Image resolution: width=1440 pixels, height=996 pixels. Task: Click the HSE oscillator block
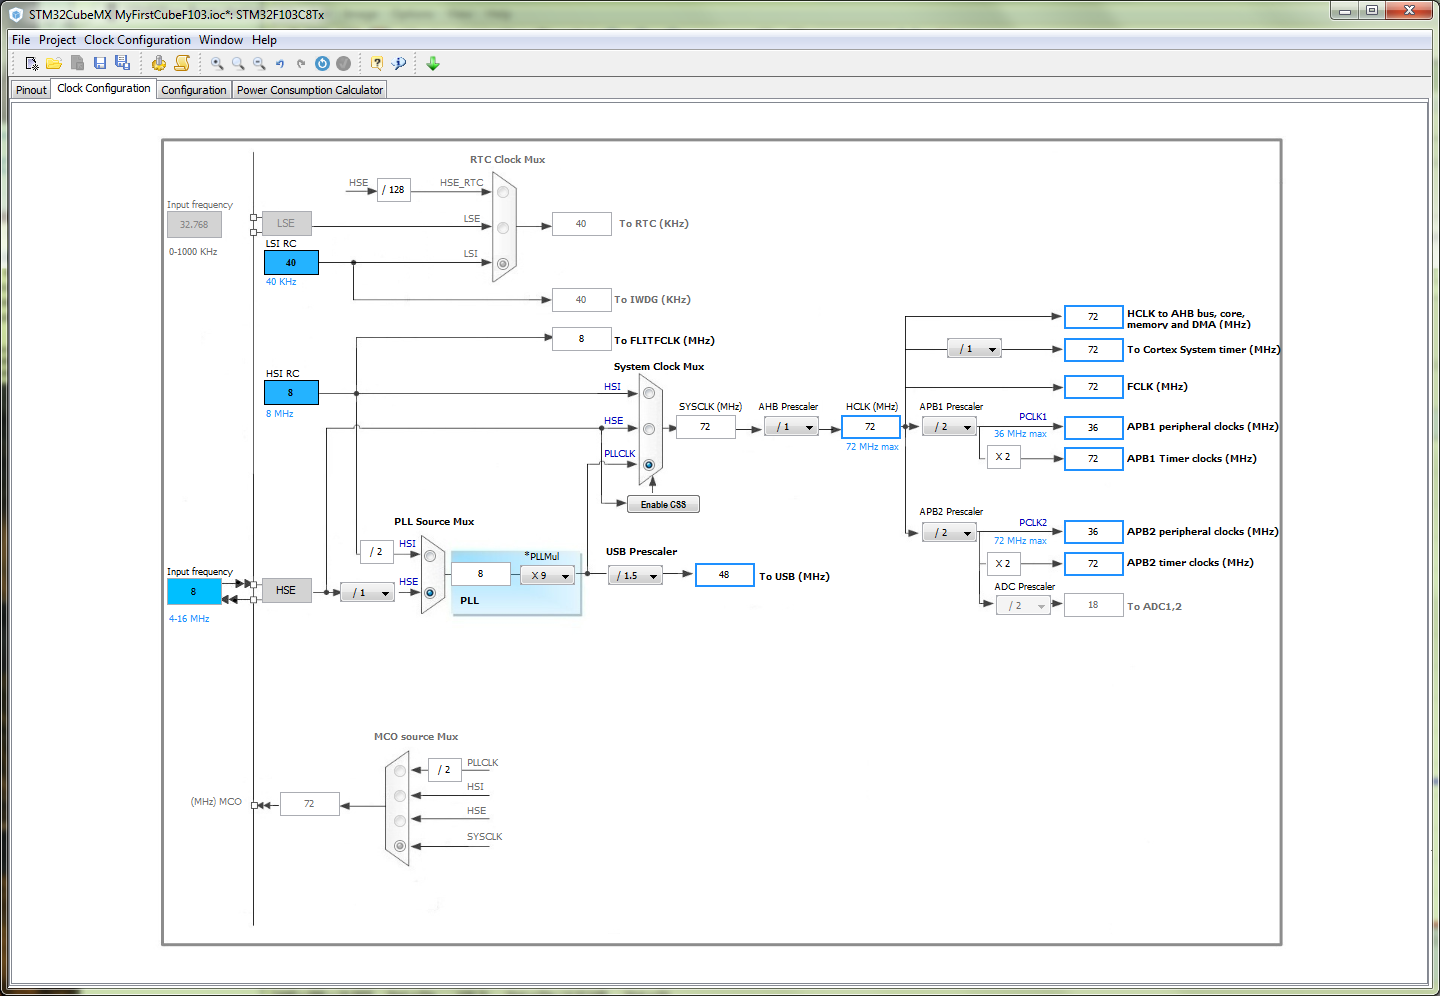286,590
